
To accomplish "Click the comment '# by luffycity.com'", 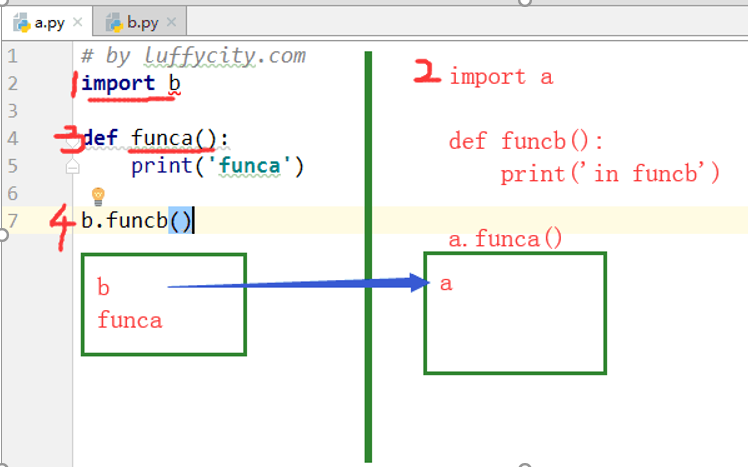I will [193, 56].
